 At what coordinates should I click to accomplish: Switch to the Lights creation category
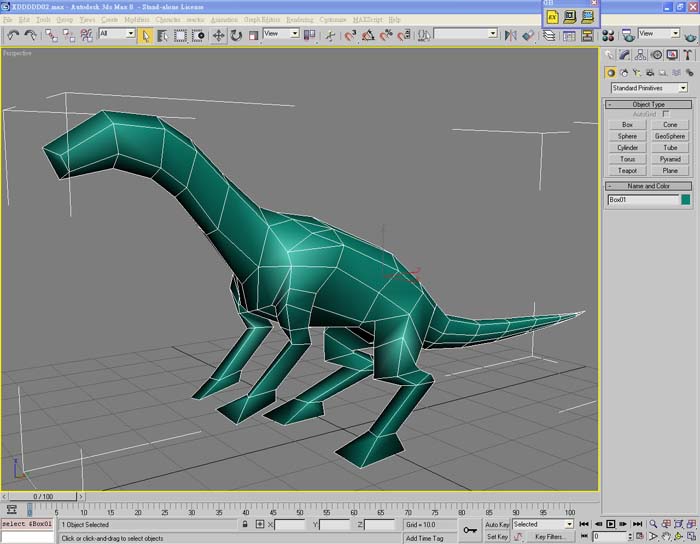coord(637,72)
